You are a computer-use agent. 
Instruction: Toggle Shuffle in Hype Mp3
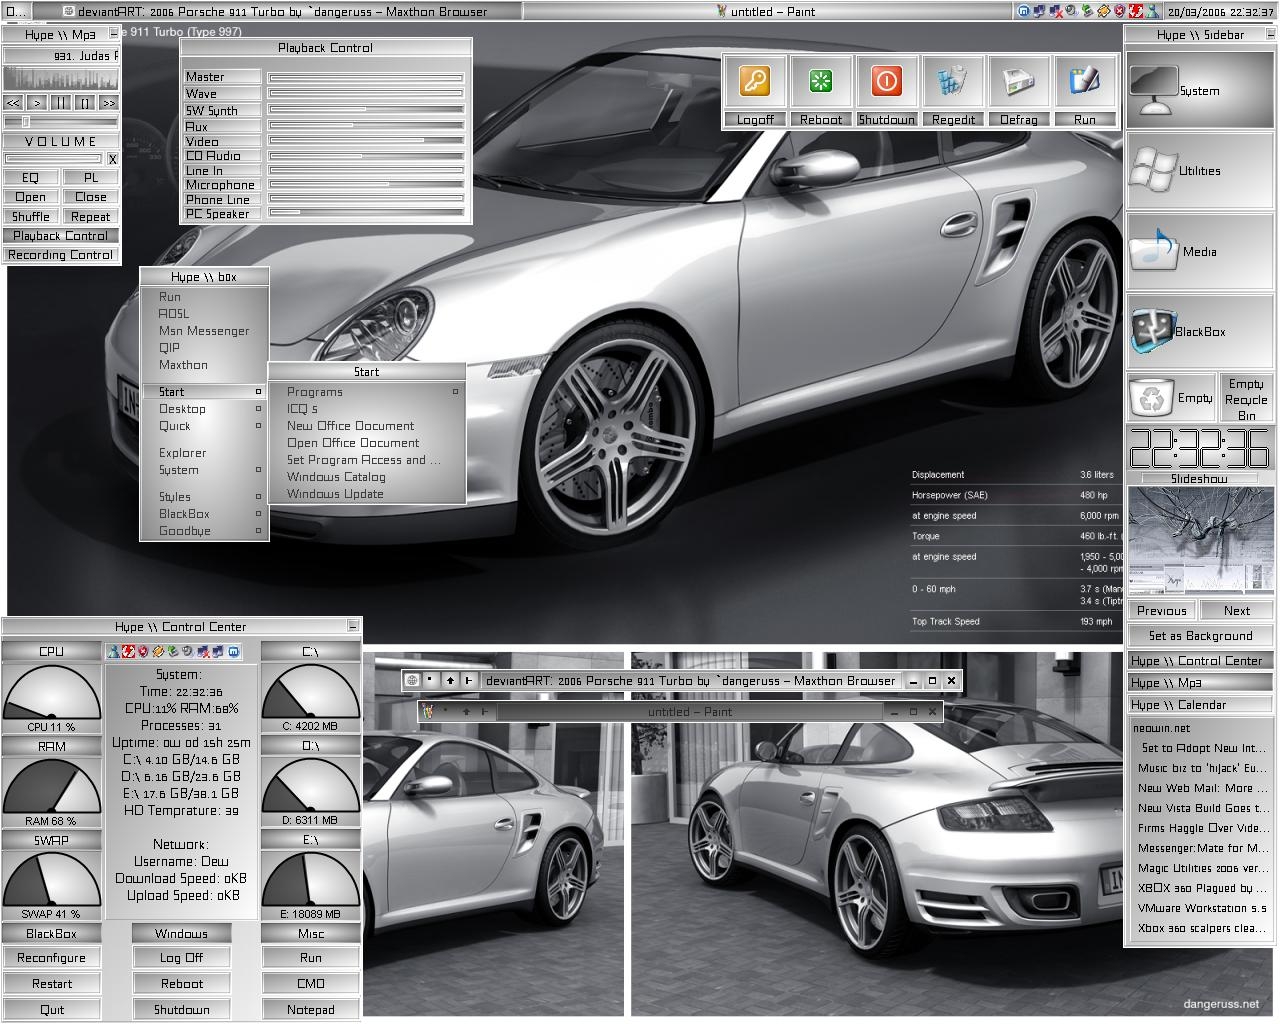[x=31, y=216]
